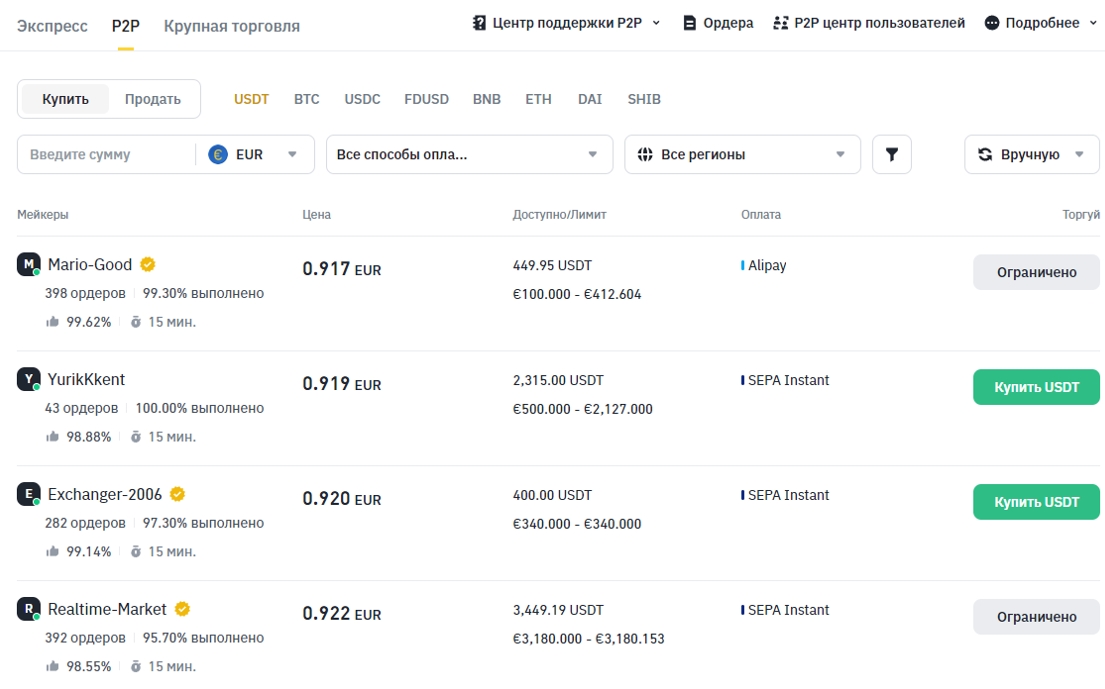Viewport: 1105px width, 689px height.
Task: Open Все способы оплаты dropdown
Action: point(469,154)
